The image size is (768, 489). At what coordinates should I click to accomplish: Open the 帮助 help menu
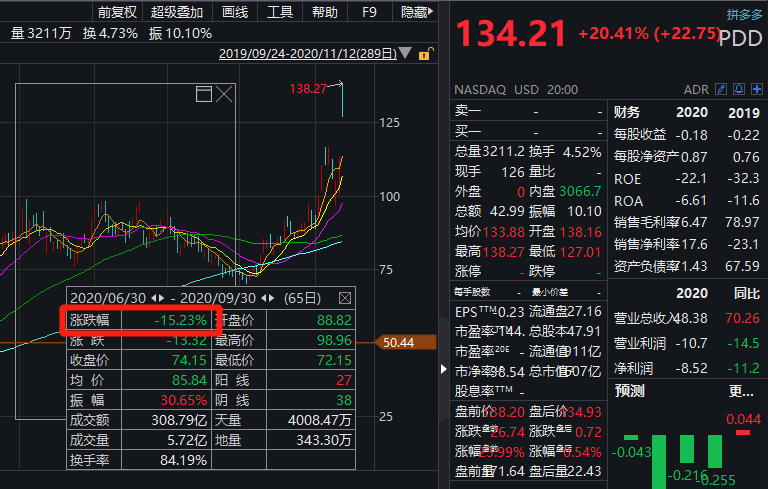click(325, 12)
